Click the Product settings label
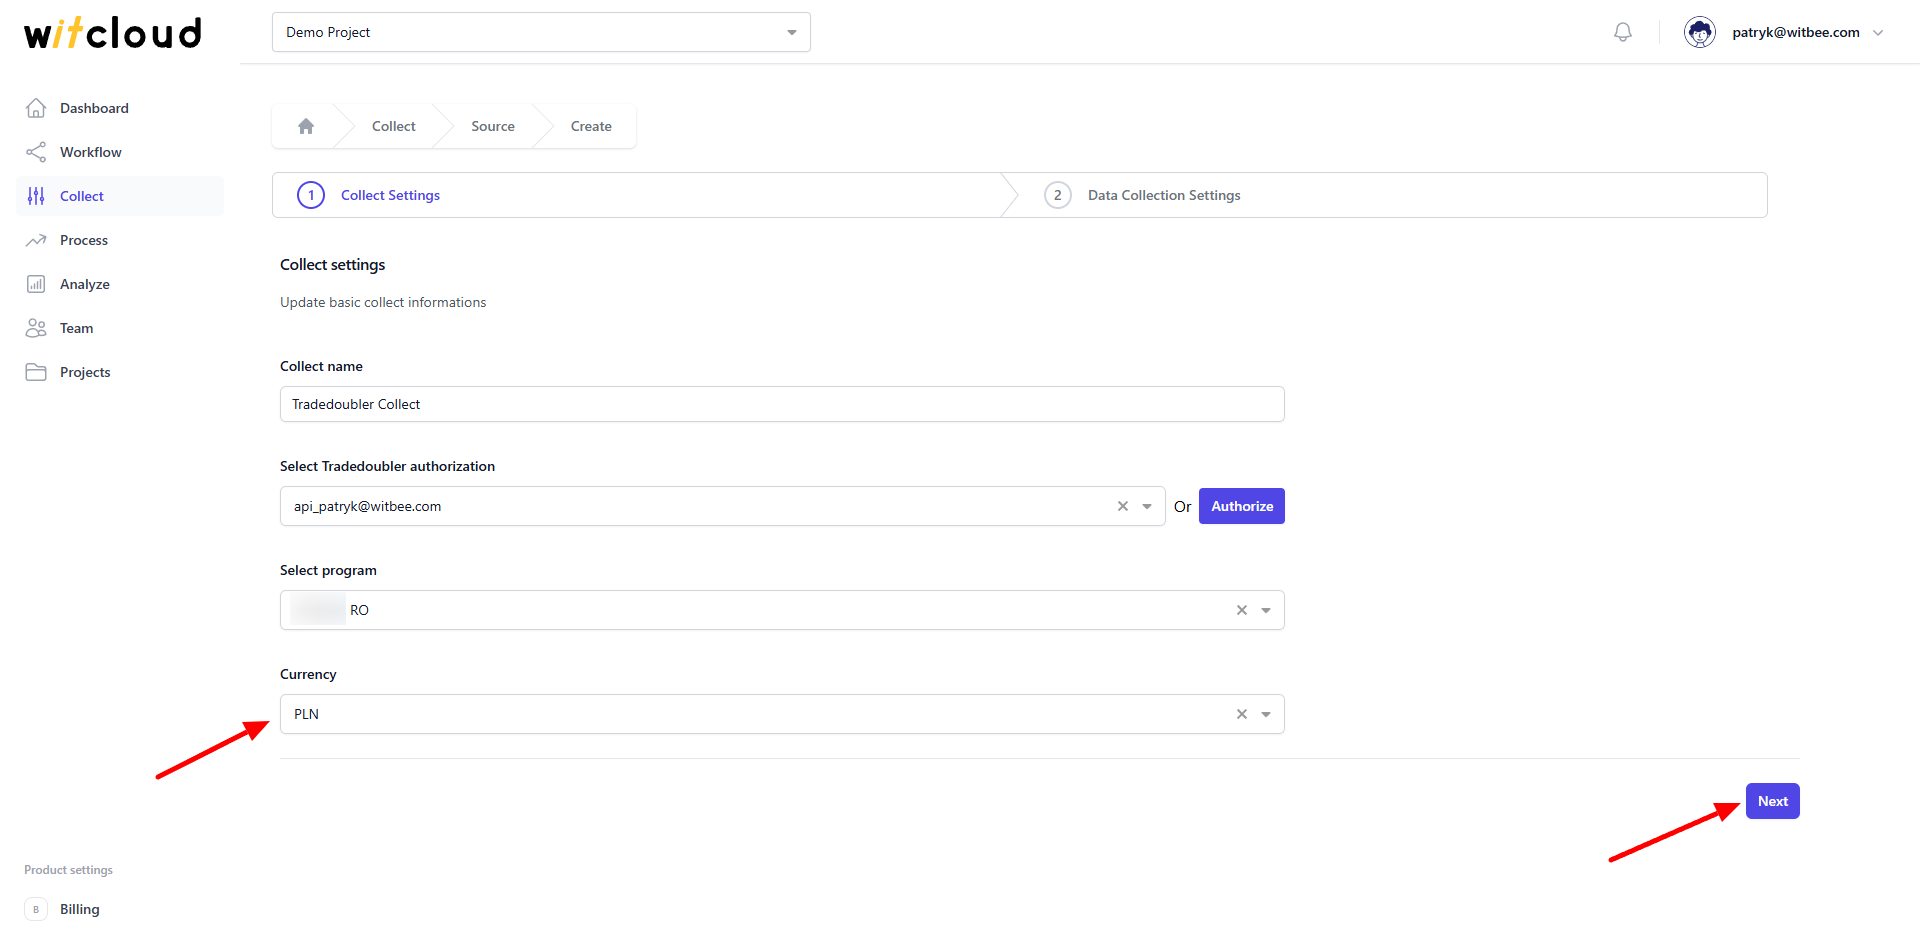This screenshot has height=945, width=1920. [x=68, y=870]
